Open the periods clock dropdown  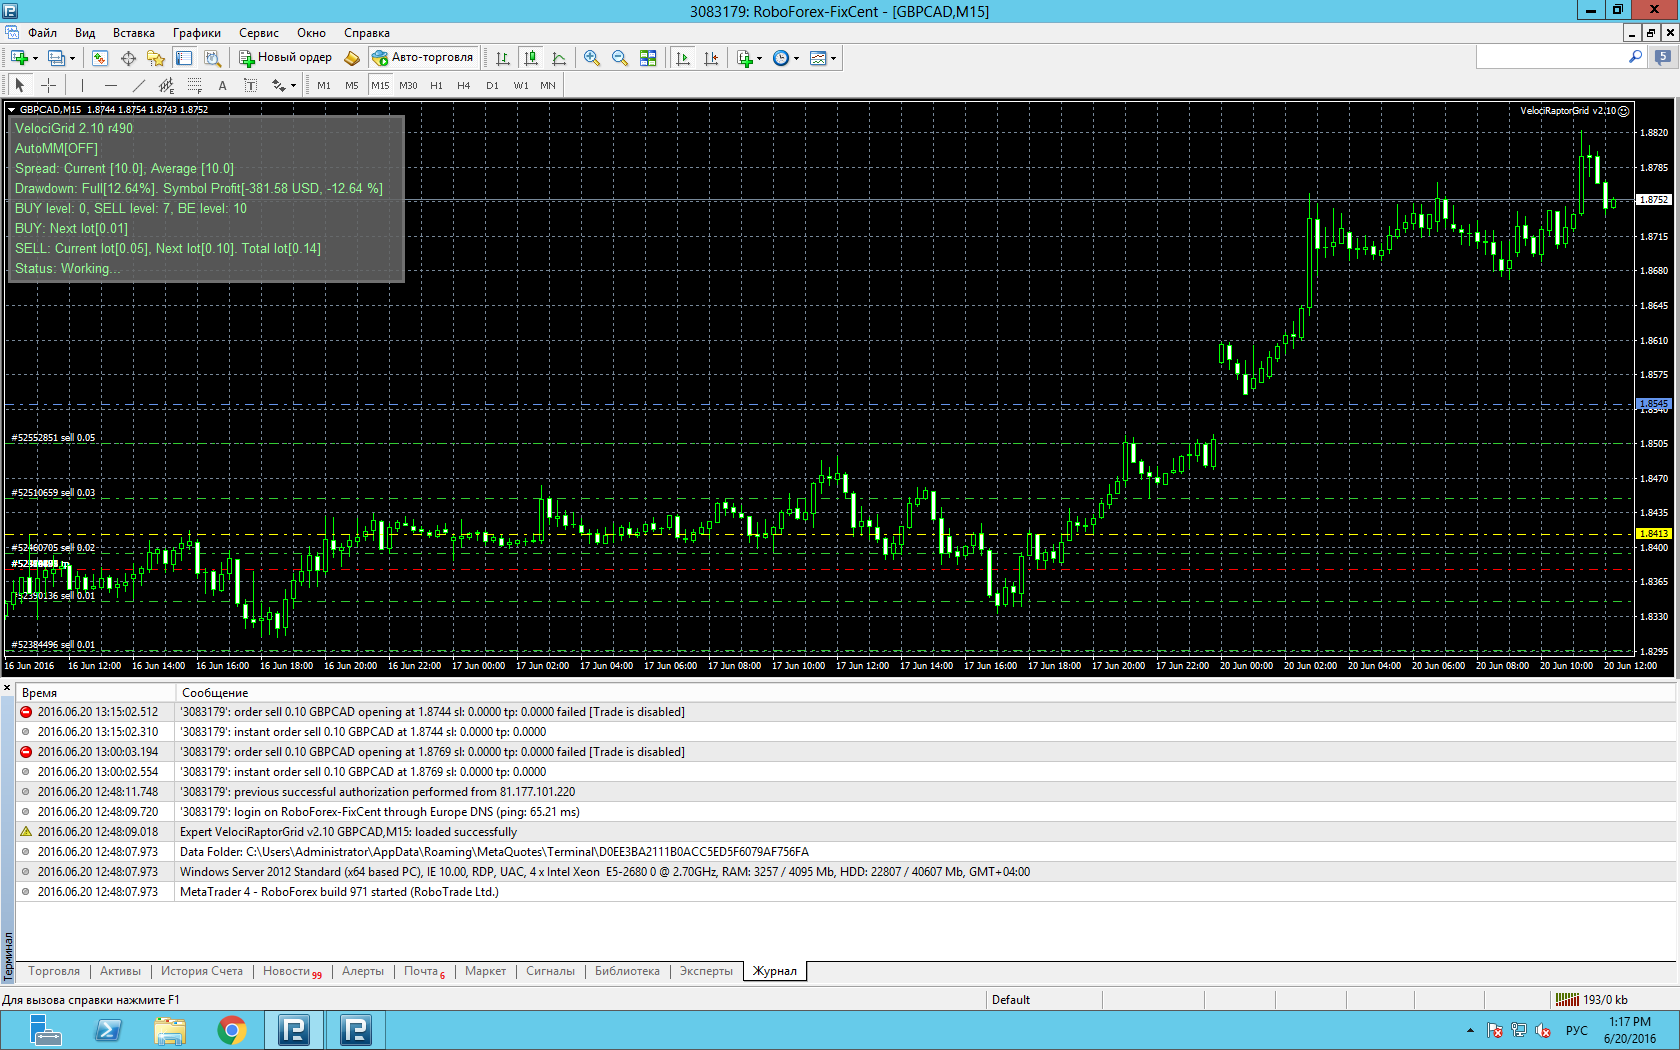[x=786, y=58]
